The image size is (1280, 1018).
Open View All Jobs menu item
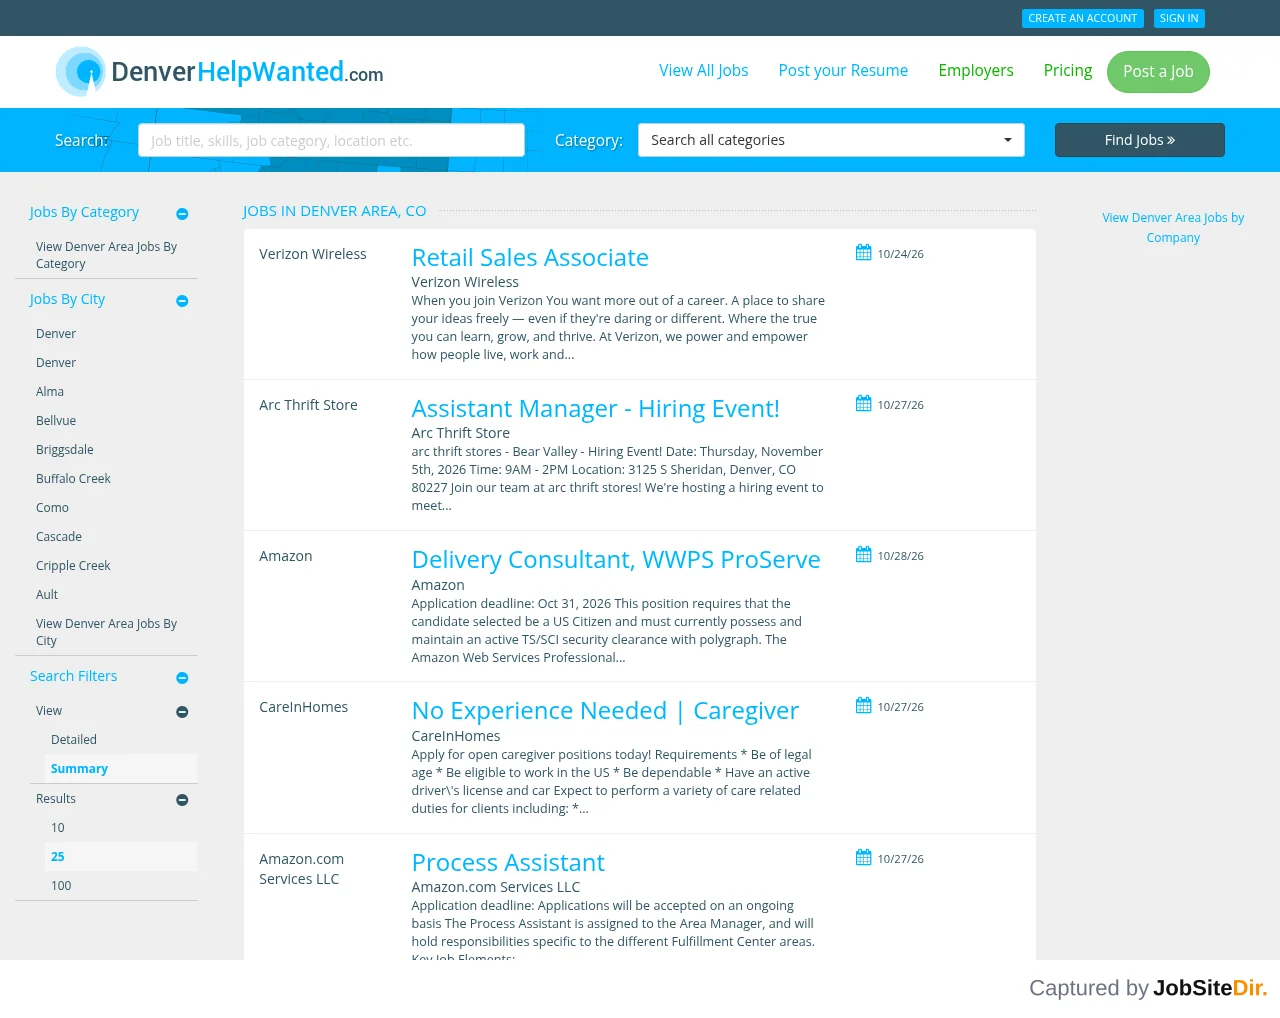tap(704, 70)
